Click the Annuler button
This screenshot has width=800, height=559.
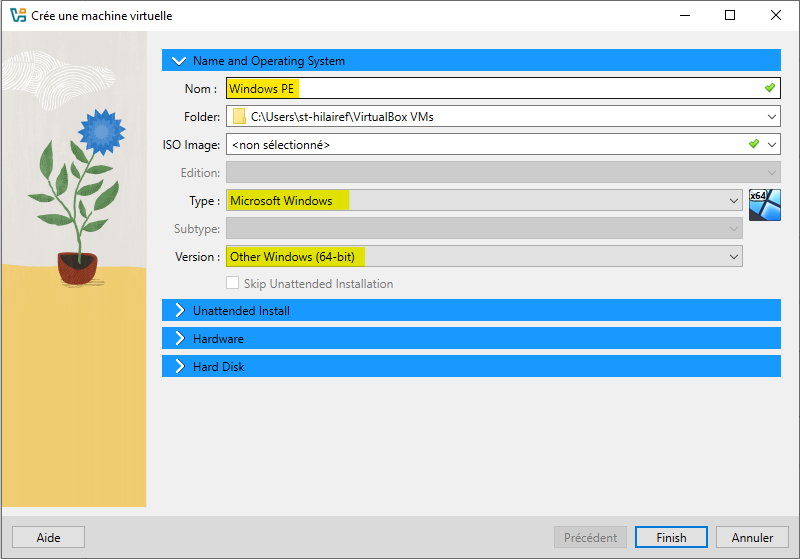tap(751, 537)
